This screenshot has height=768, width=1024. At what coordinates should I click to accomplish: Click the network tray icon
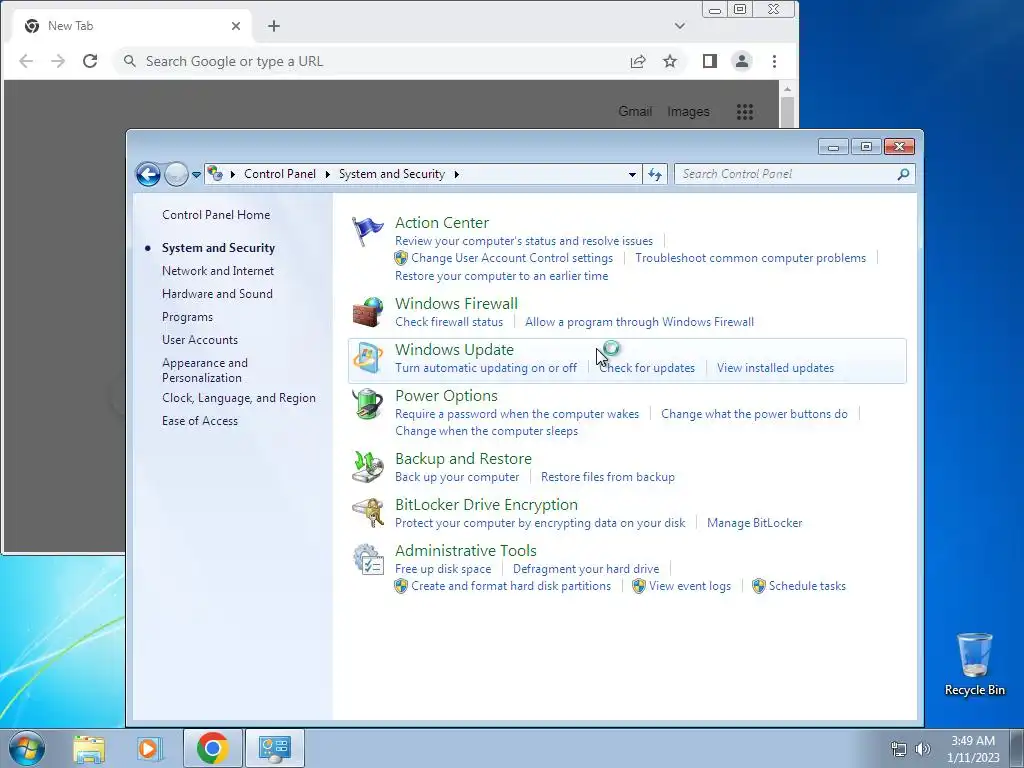tap(899, 749)
